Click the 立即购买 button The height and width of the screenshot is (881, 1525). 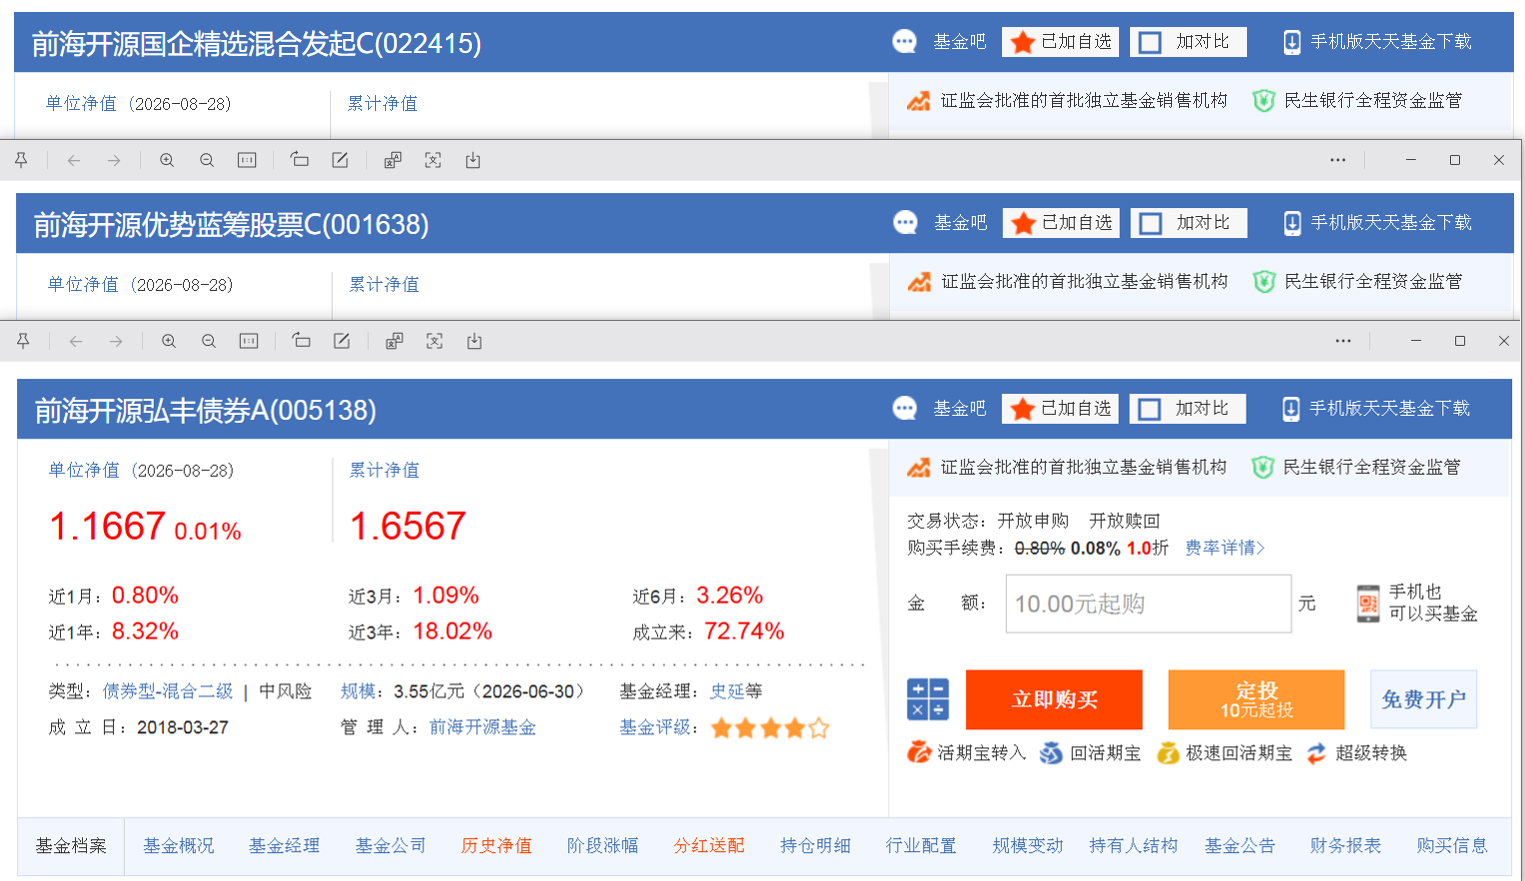tap(1054, 699)
